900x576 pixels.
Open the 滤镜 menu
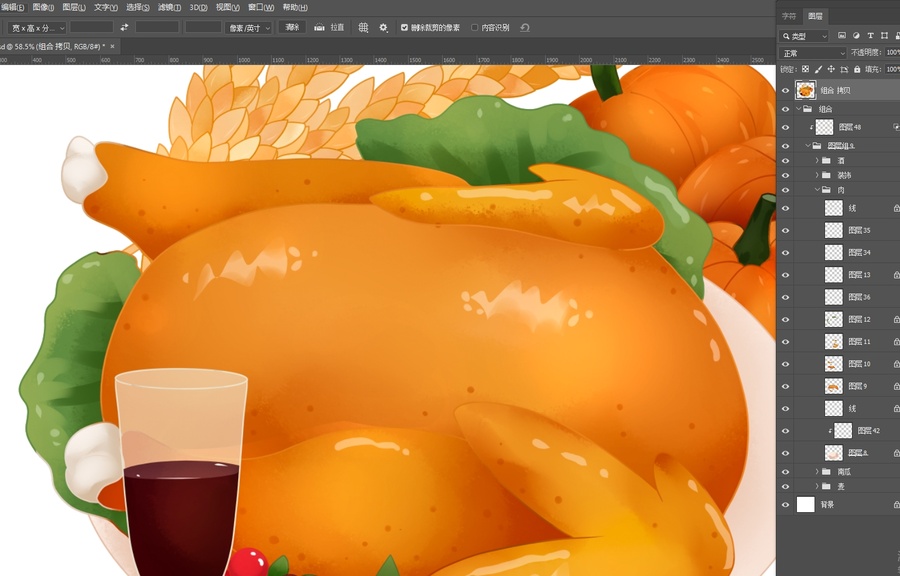169,7
